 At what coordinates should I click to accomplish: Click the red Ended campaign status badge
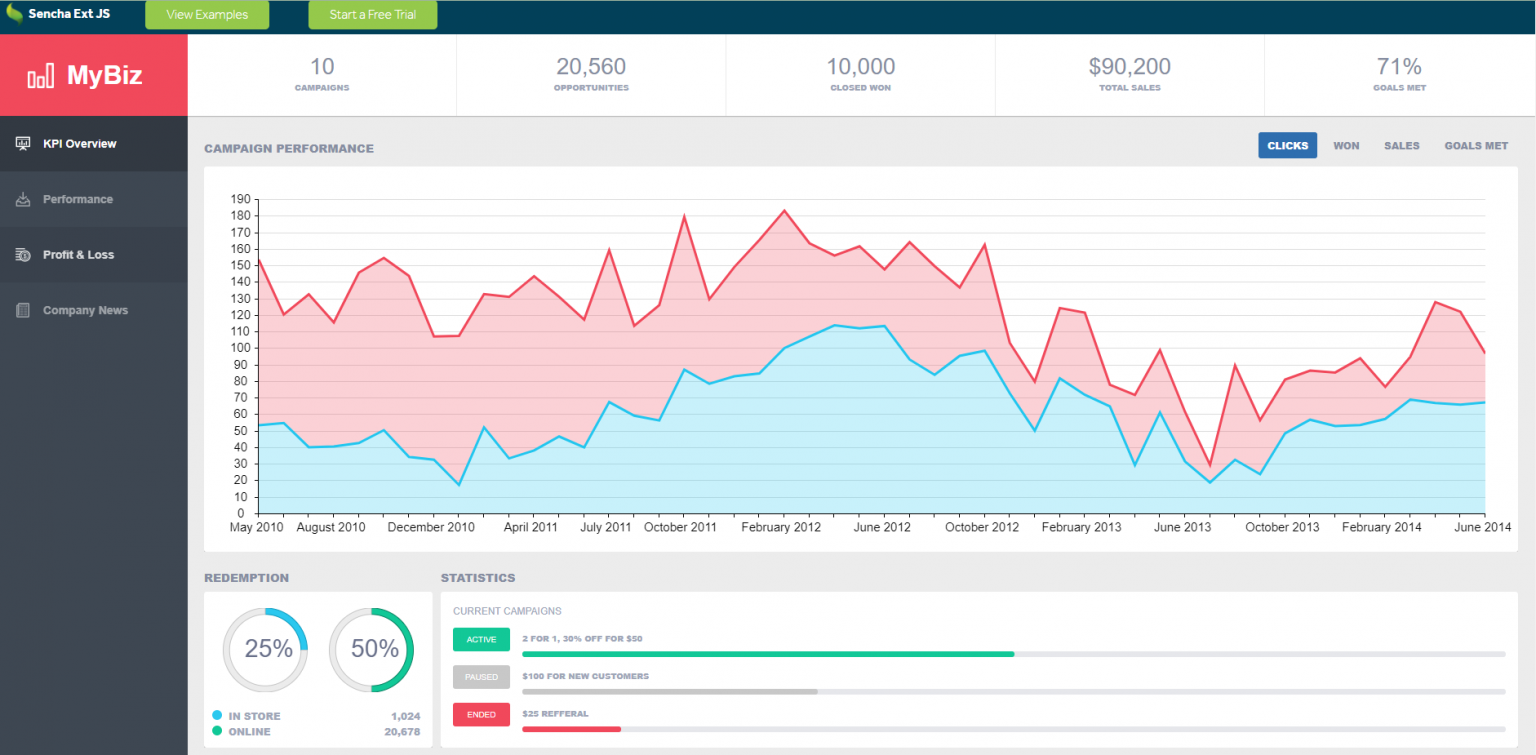point(481,714)
